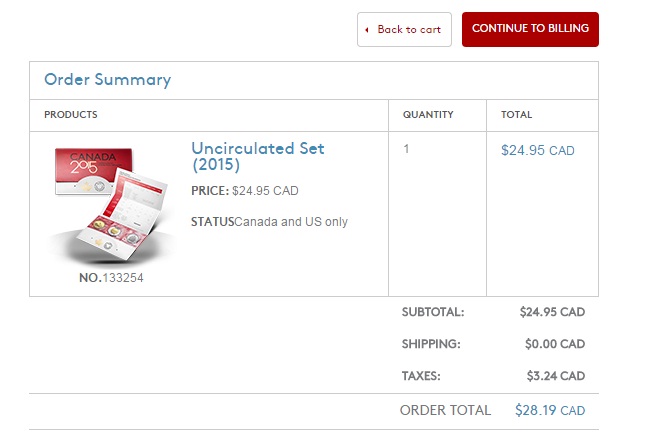Go back to cart

point(404,29)
